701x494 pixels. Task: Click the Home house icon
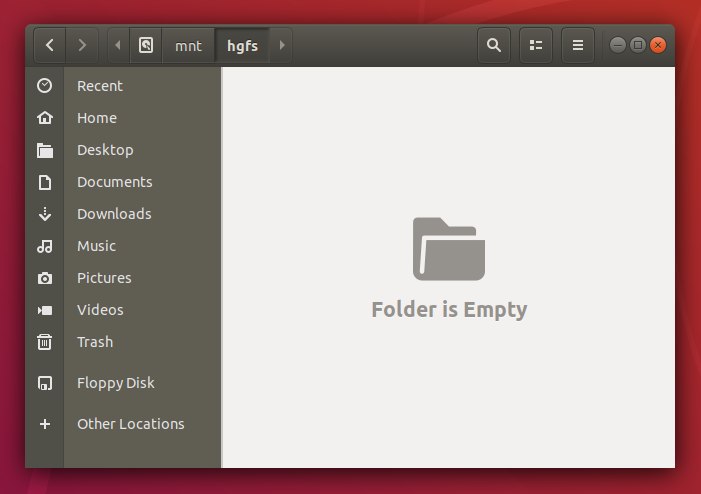[x=45, y=118]
